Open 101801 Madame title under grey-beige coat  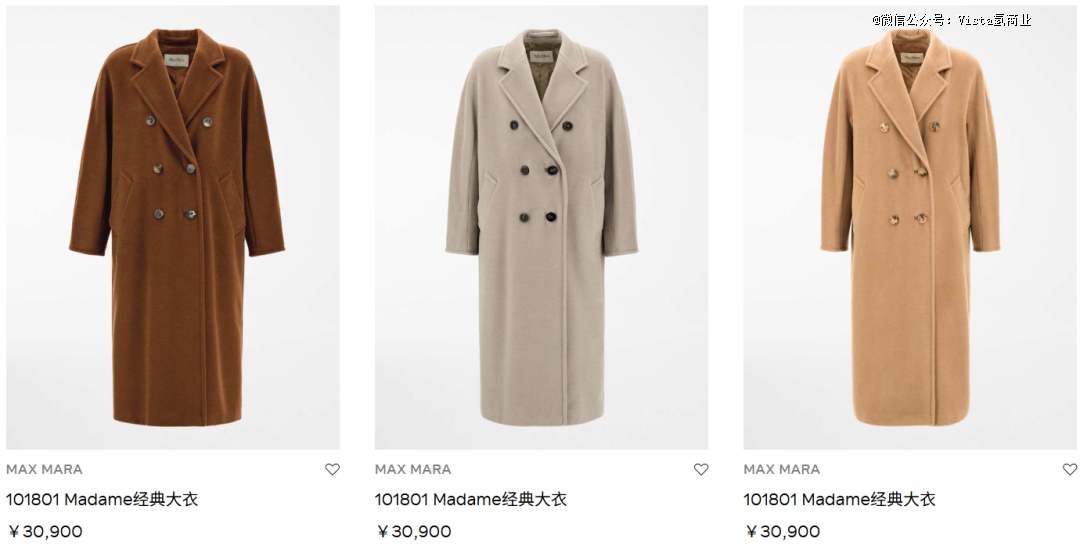470,499
